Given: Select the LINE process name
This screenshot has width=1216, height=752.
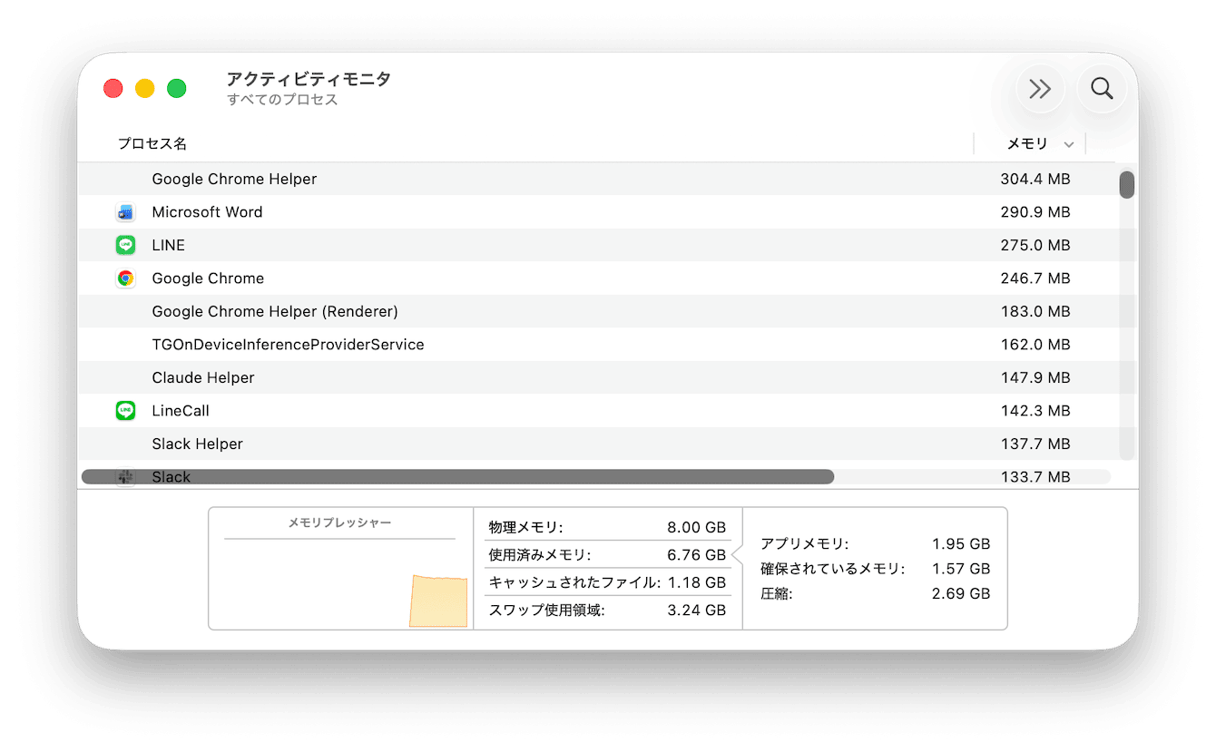Looking at the screenshot, I should [x=168, y=245].
